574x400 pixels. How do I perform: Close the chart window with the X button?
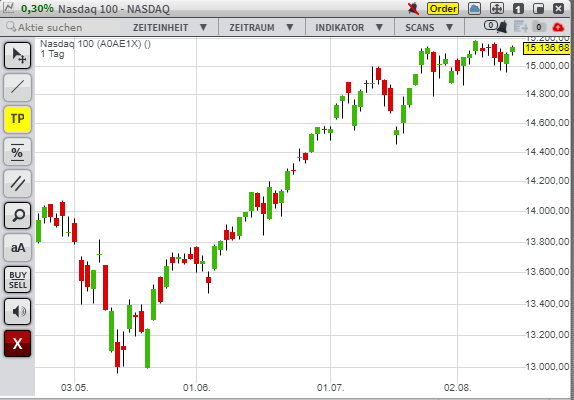(559, 8)
